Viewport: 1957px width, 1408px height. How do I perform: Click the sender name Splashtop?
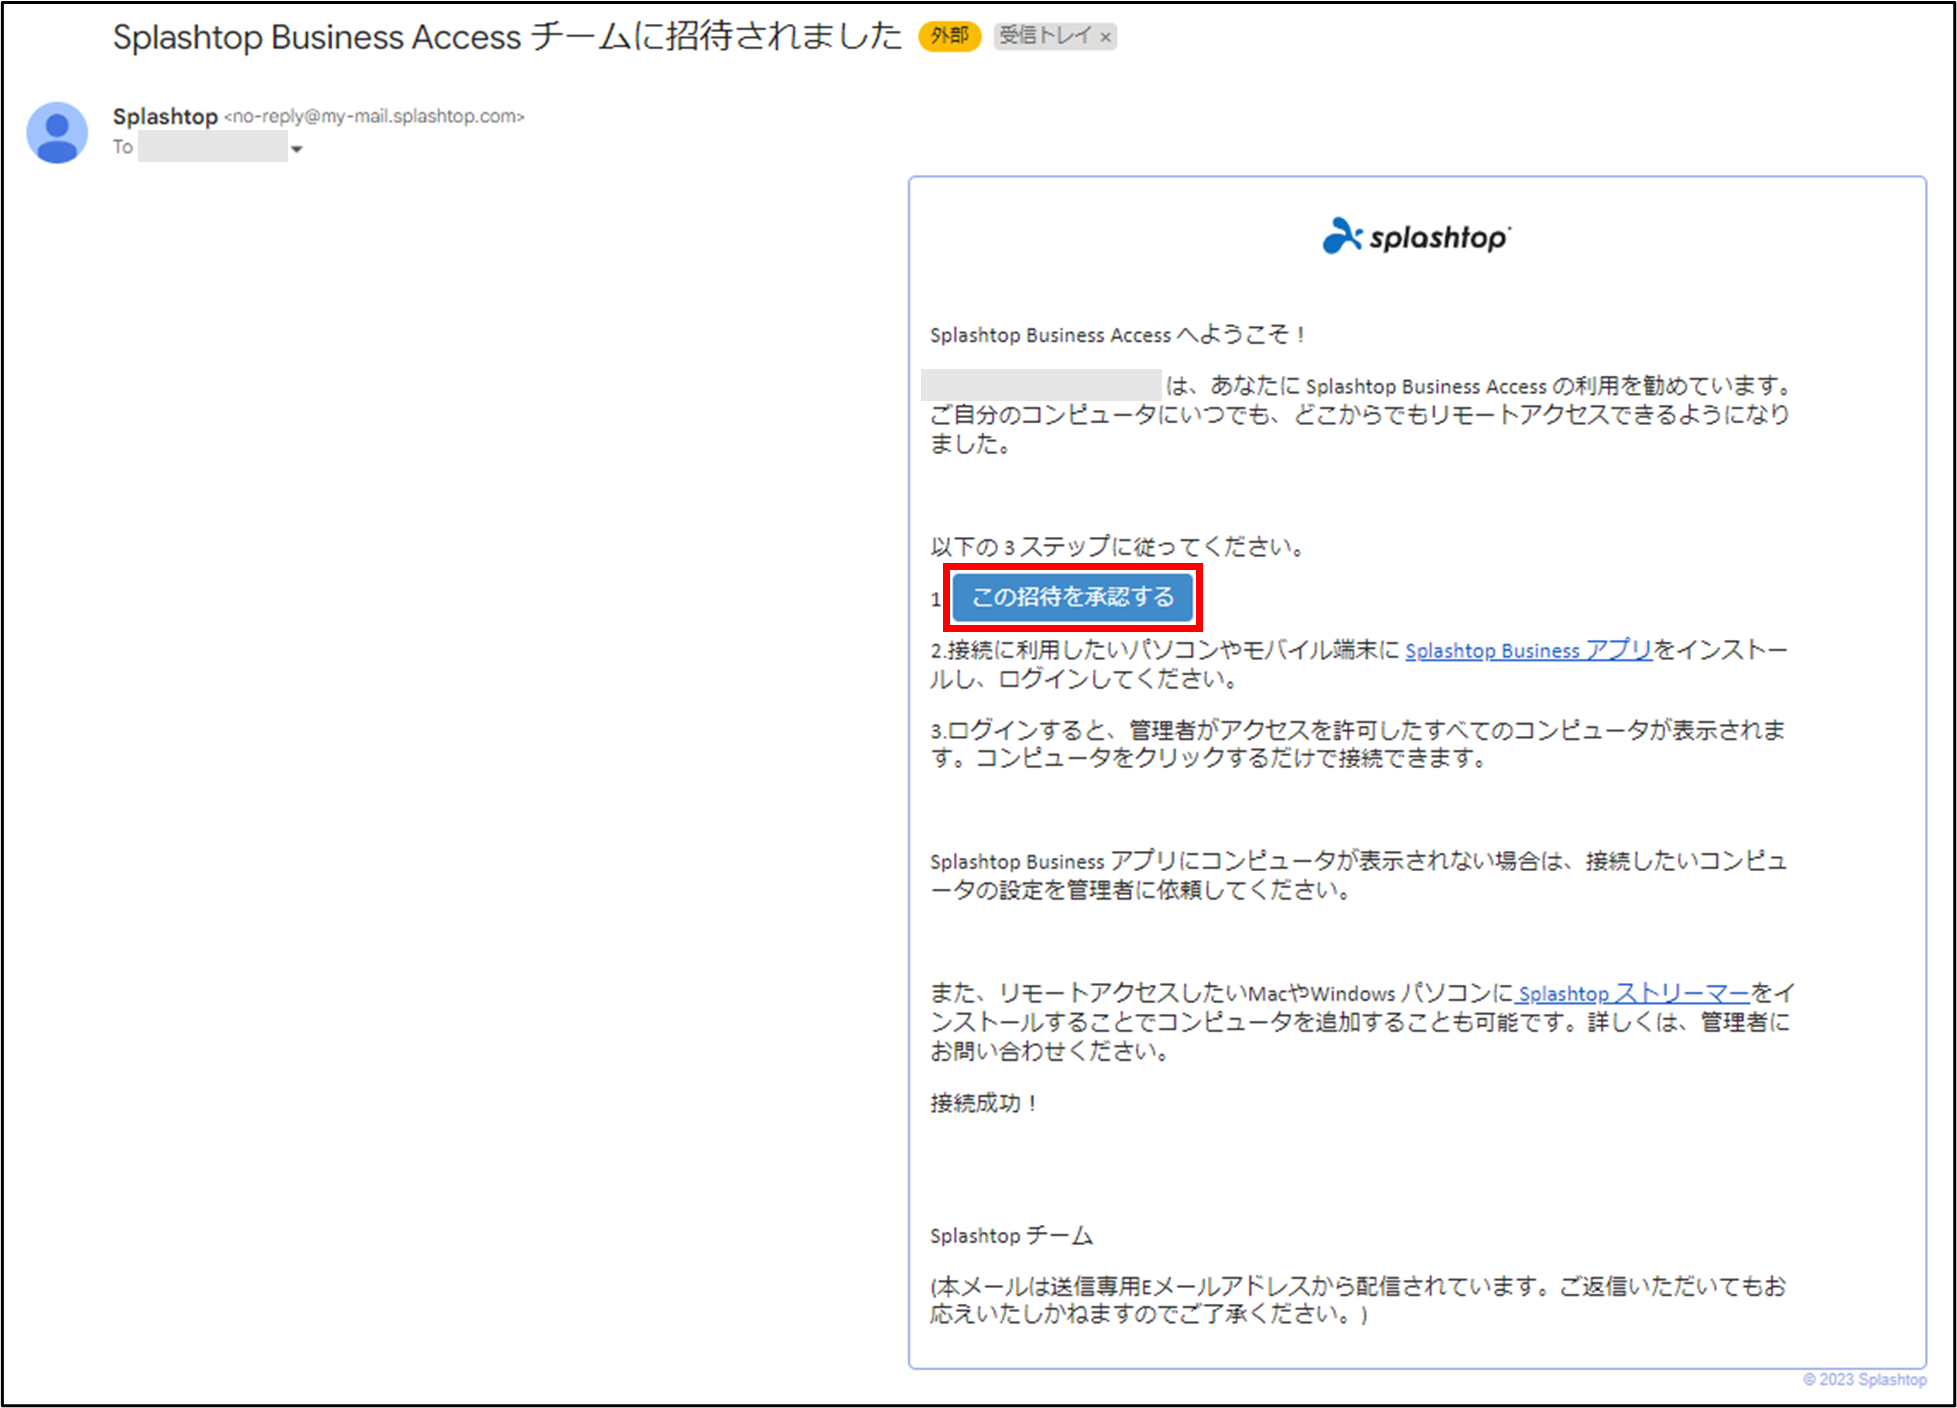tap(165, 115)
